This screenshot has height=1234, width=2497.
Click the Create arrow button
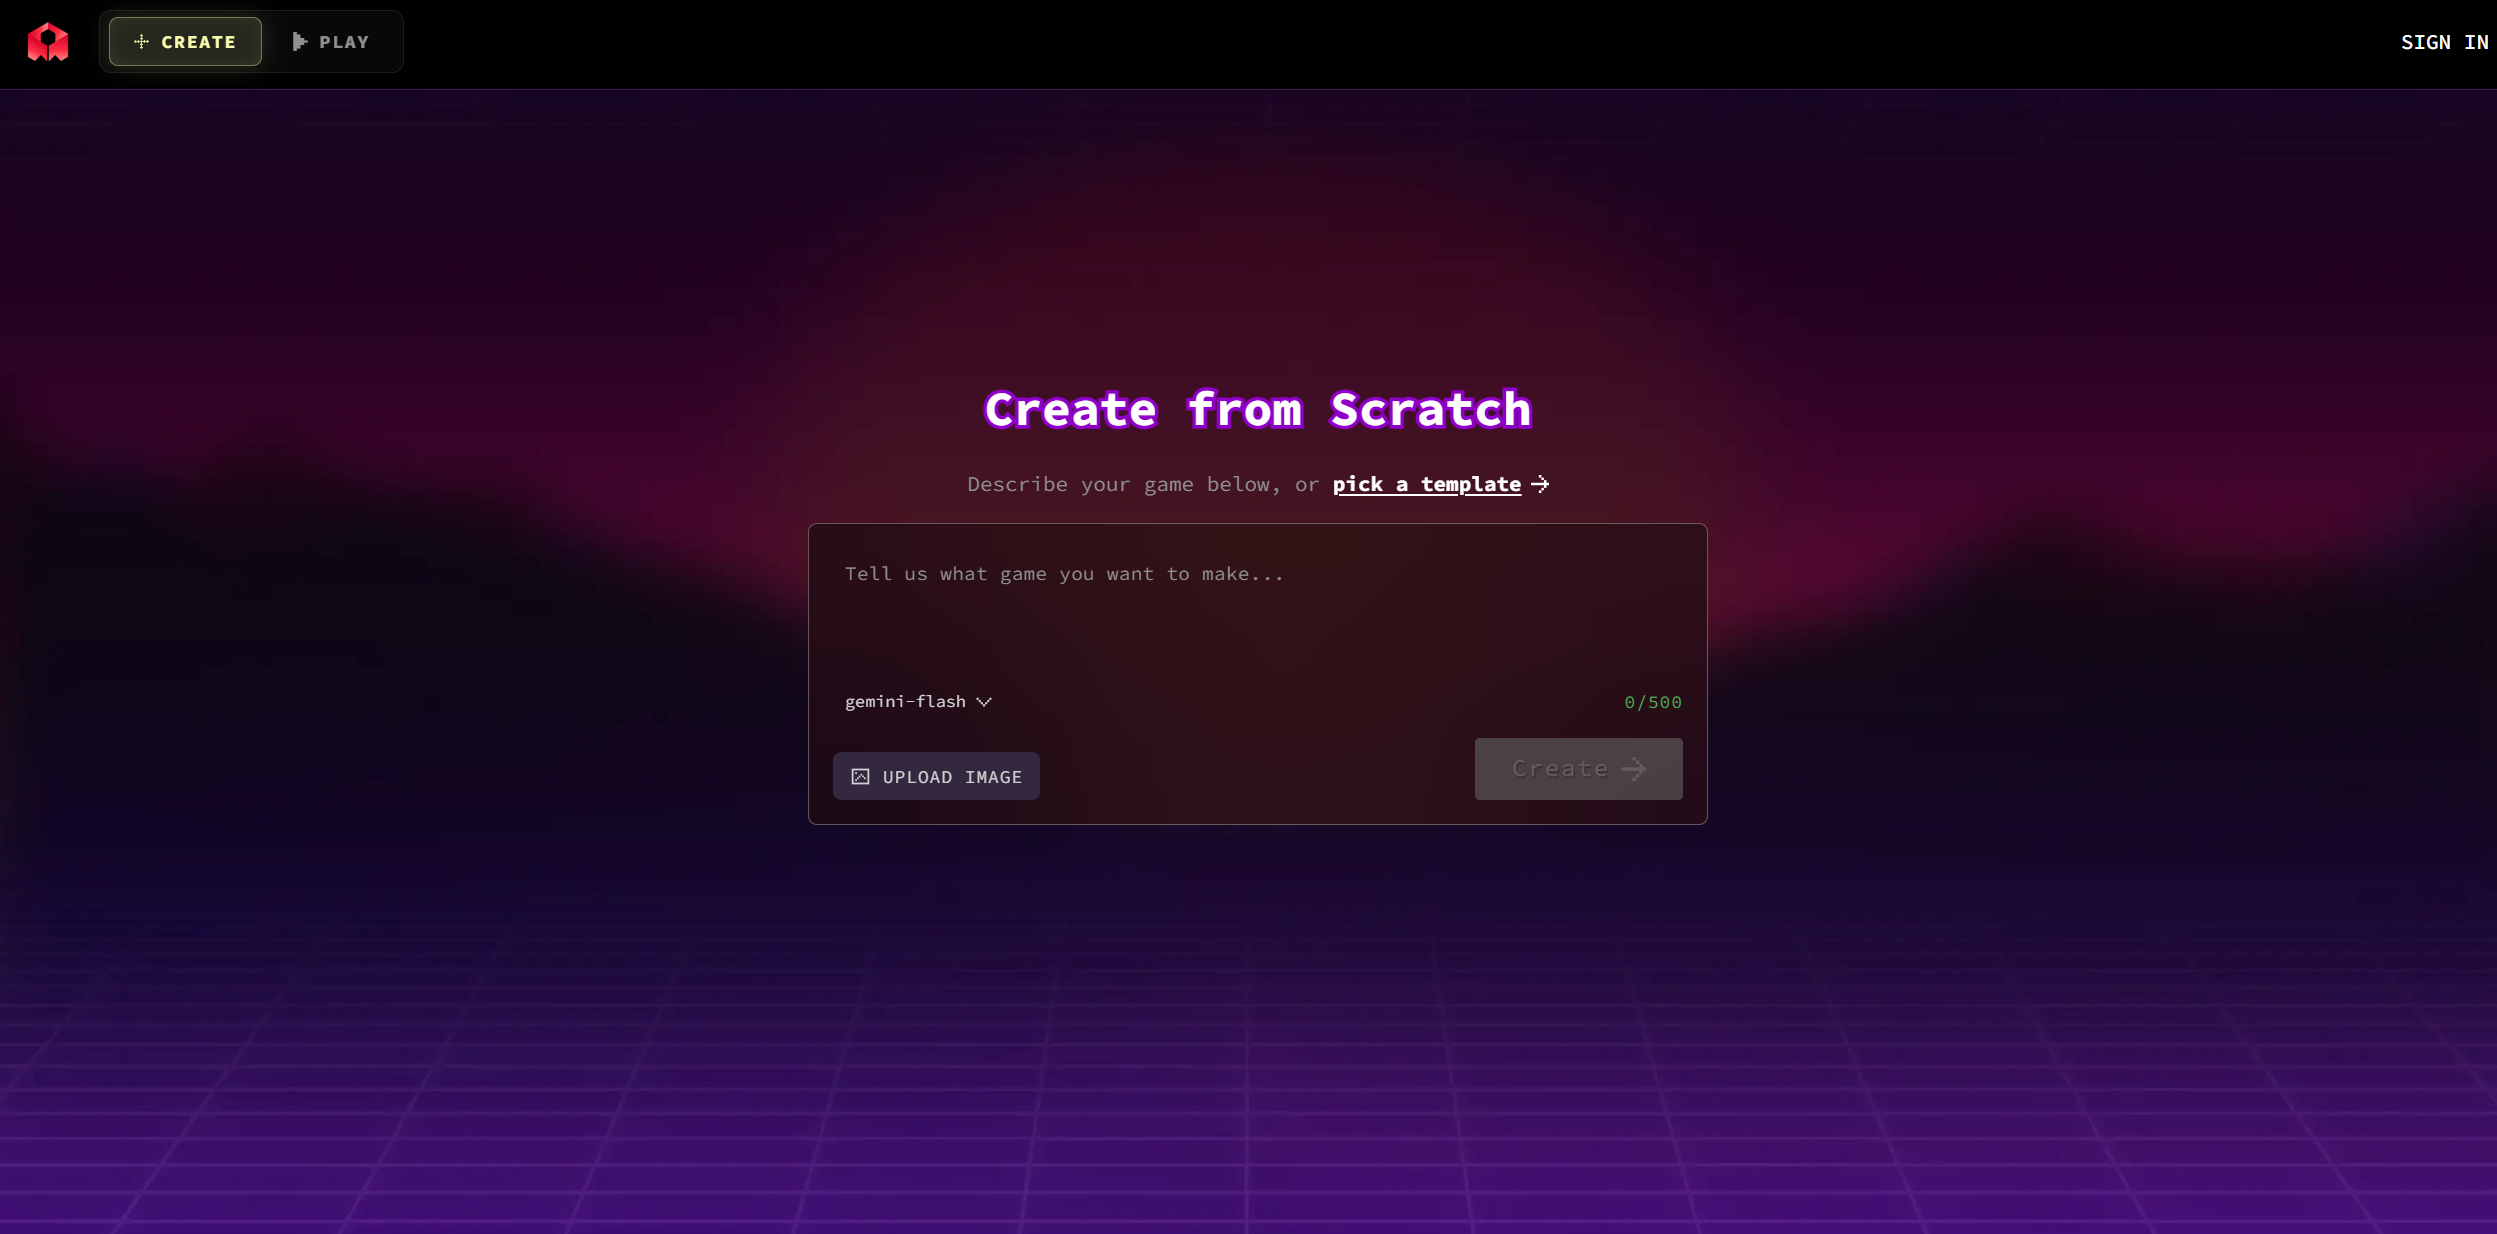tap(1578, 768)
